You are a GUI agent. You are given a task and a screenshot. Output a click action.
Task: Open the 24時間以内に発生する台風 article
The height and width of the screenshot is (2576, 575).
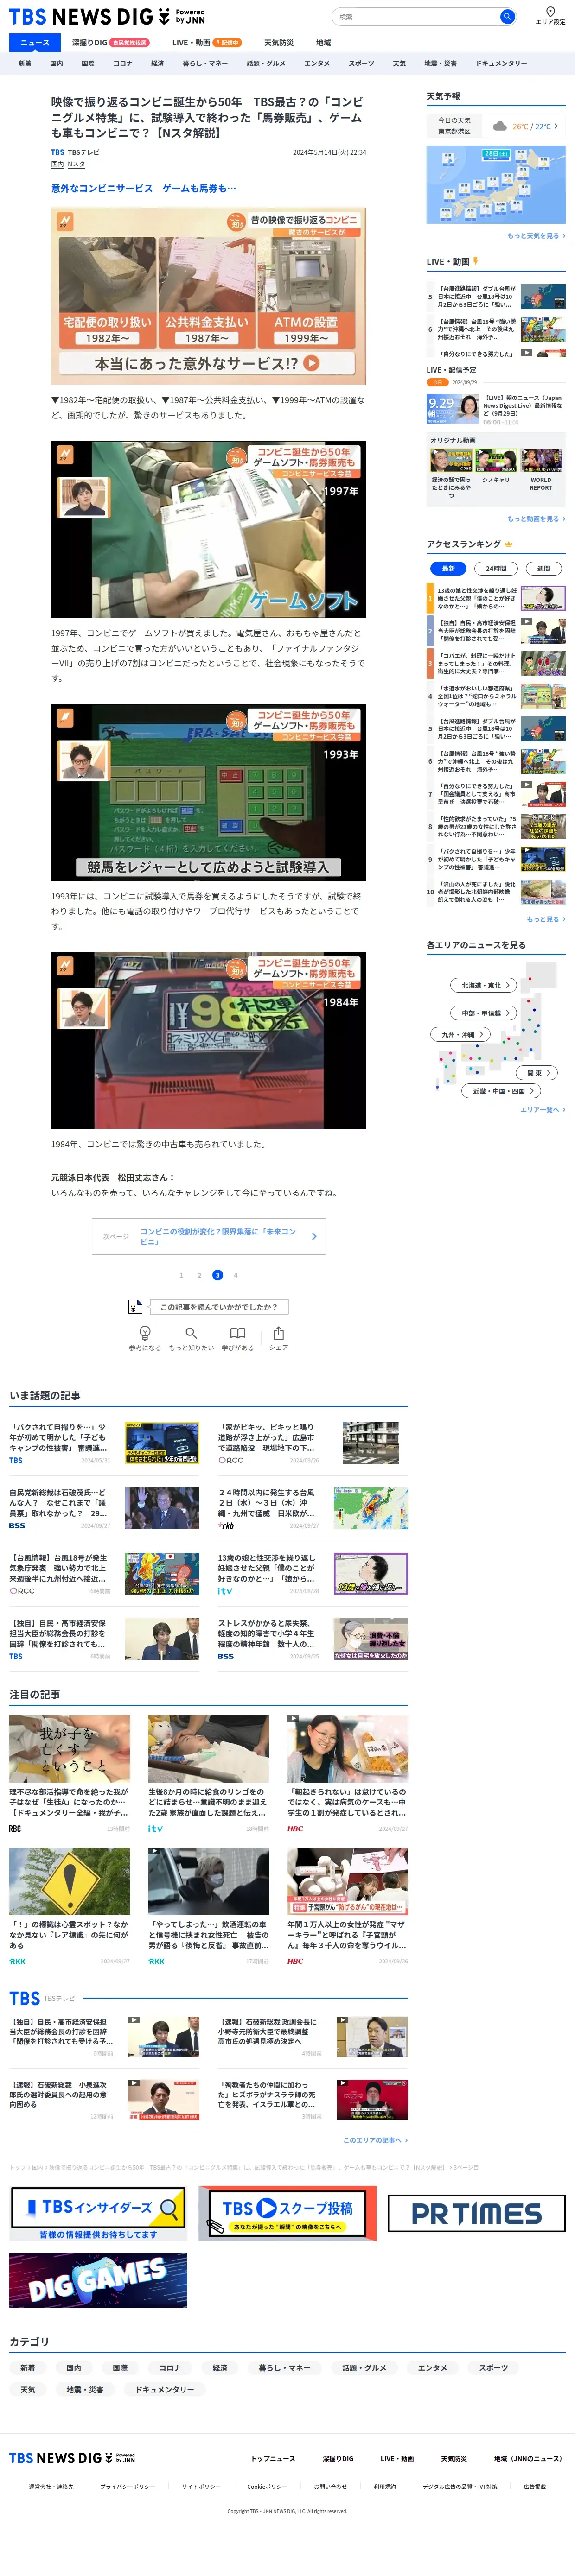click(x=312, y=1509)
